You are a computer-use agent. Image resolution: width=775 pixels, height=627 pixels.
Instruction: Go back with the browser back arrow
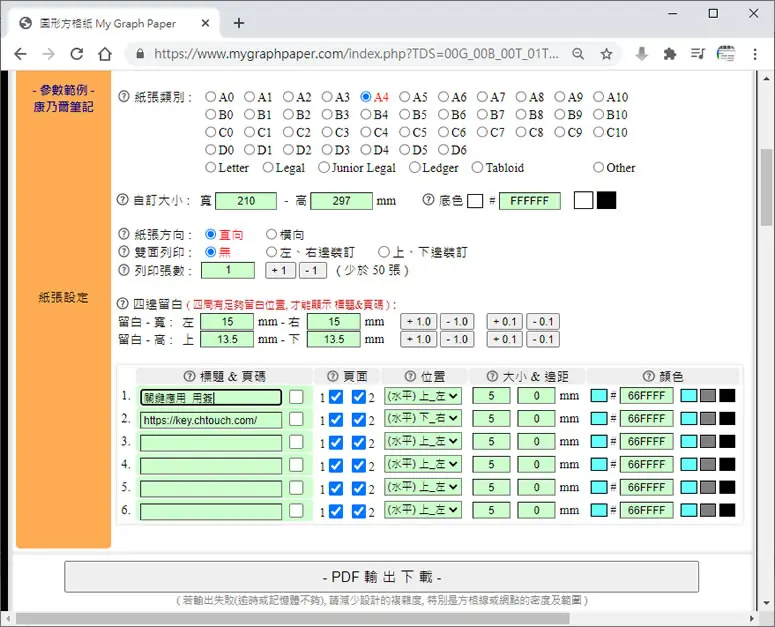(x=20, y=54)
